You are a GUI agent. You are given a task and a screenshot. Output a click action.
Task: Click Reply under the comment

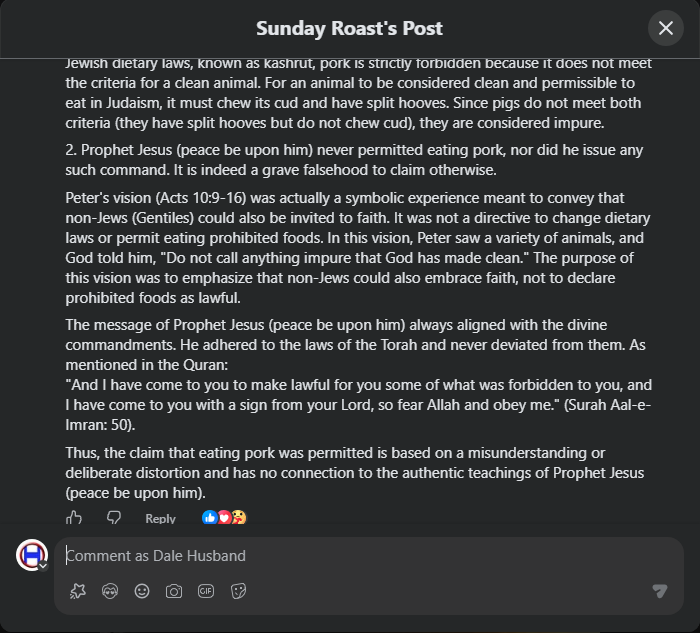(160, 518)
